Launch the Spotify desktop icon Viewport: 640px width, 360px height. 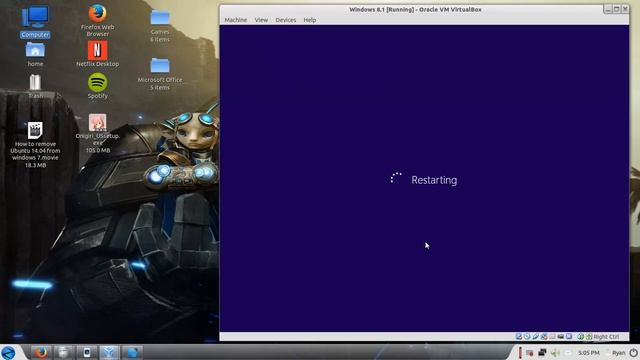pyautogui.click(x=98, y=86)
